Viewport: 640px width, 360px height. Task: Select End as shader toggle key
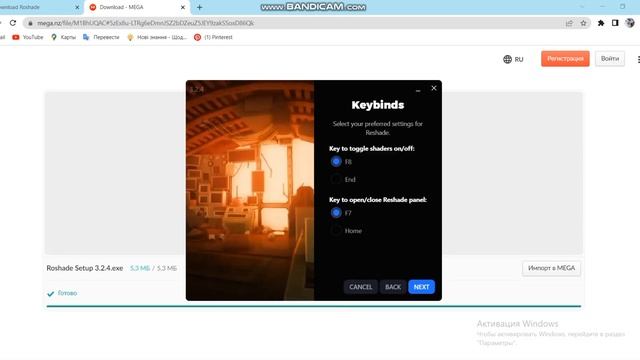click(336, 179)
